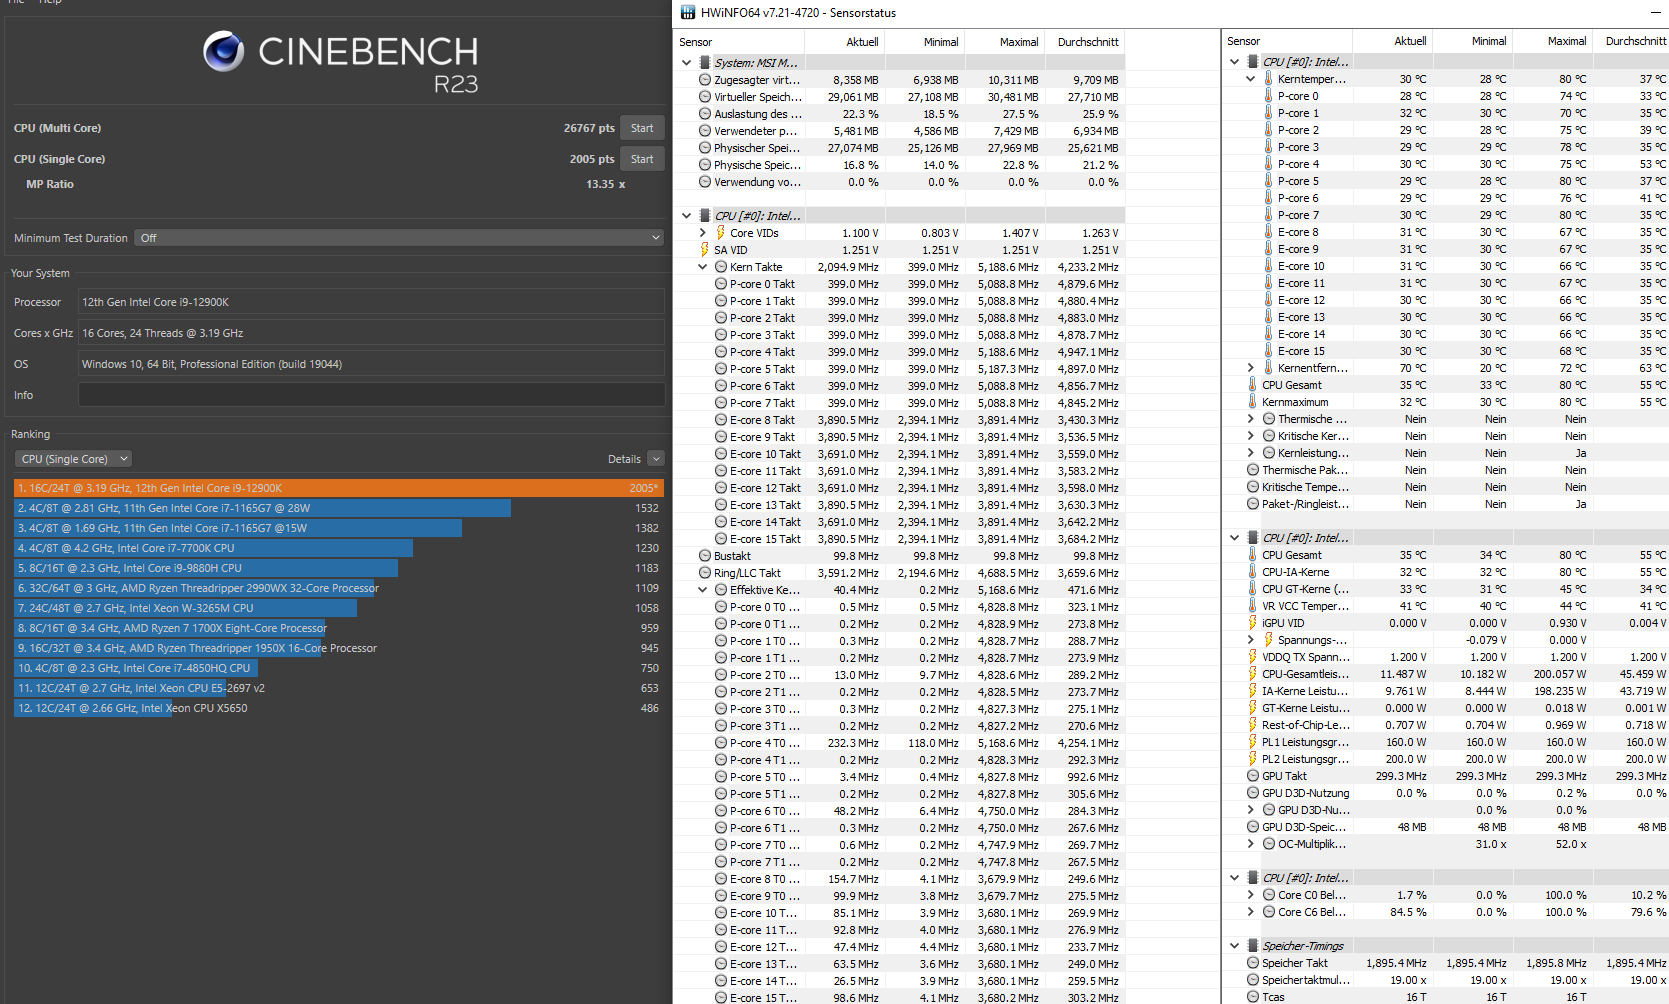Start the CPU (Single Core) benchmark

click(642, 159)
